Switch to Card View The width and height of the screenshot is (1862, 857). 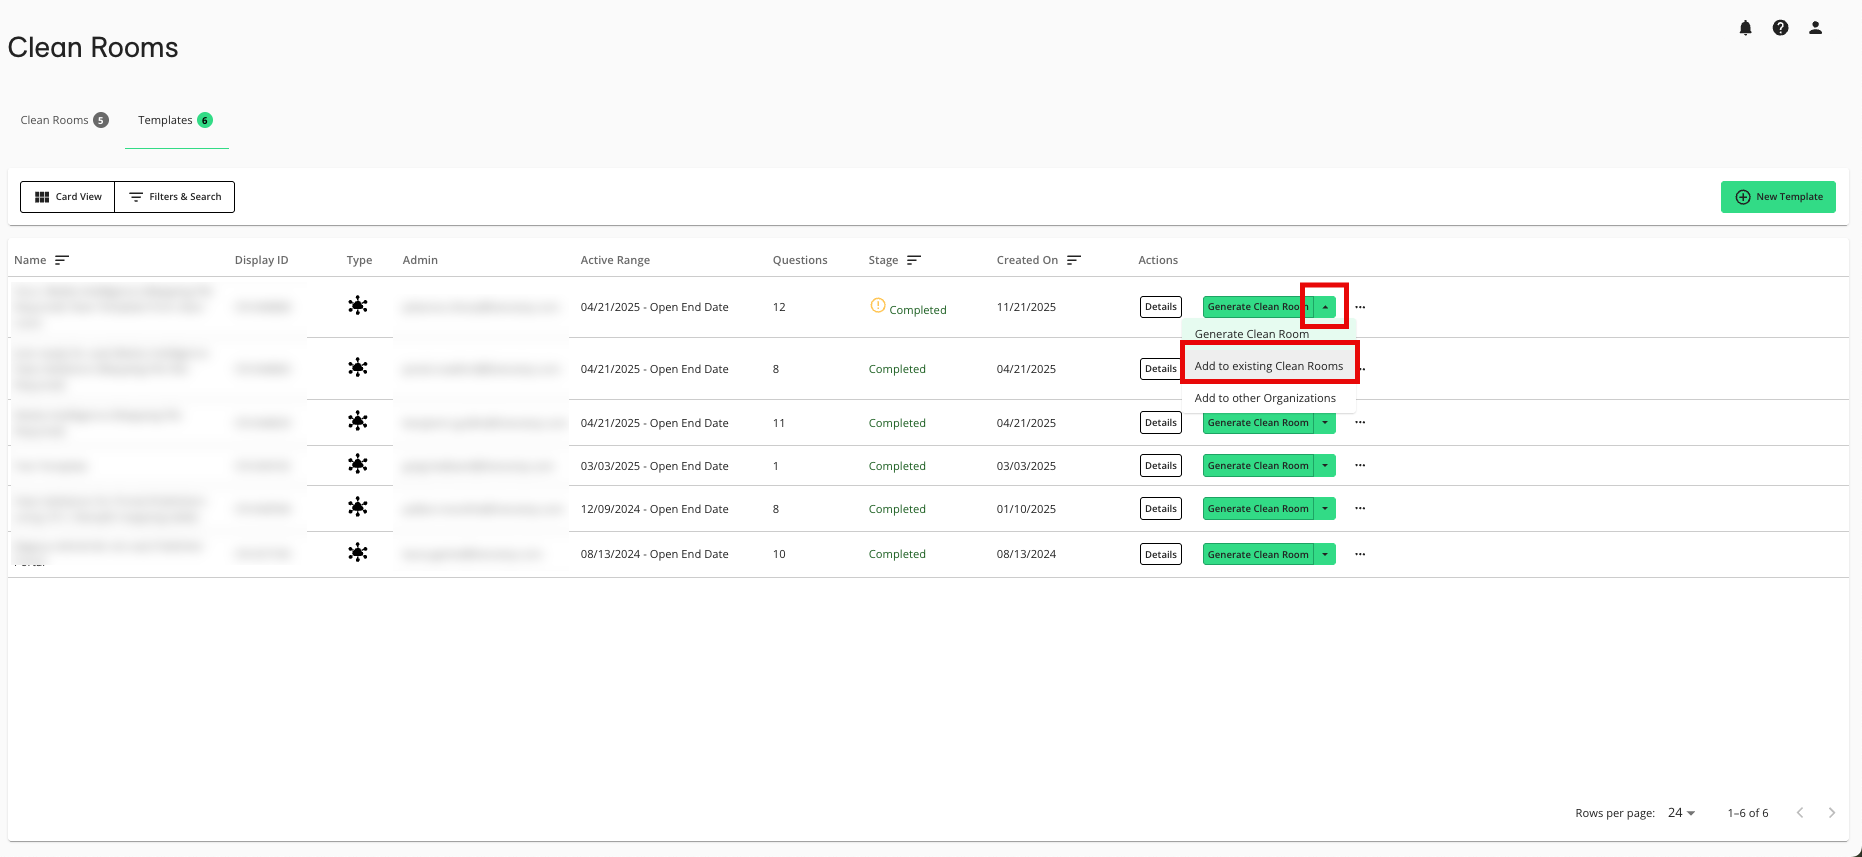point(68,197)
